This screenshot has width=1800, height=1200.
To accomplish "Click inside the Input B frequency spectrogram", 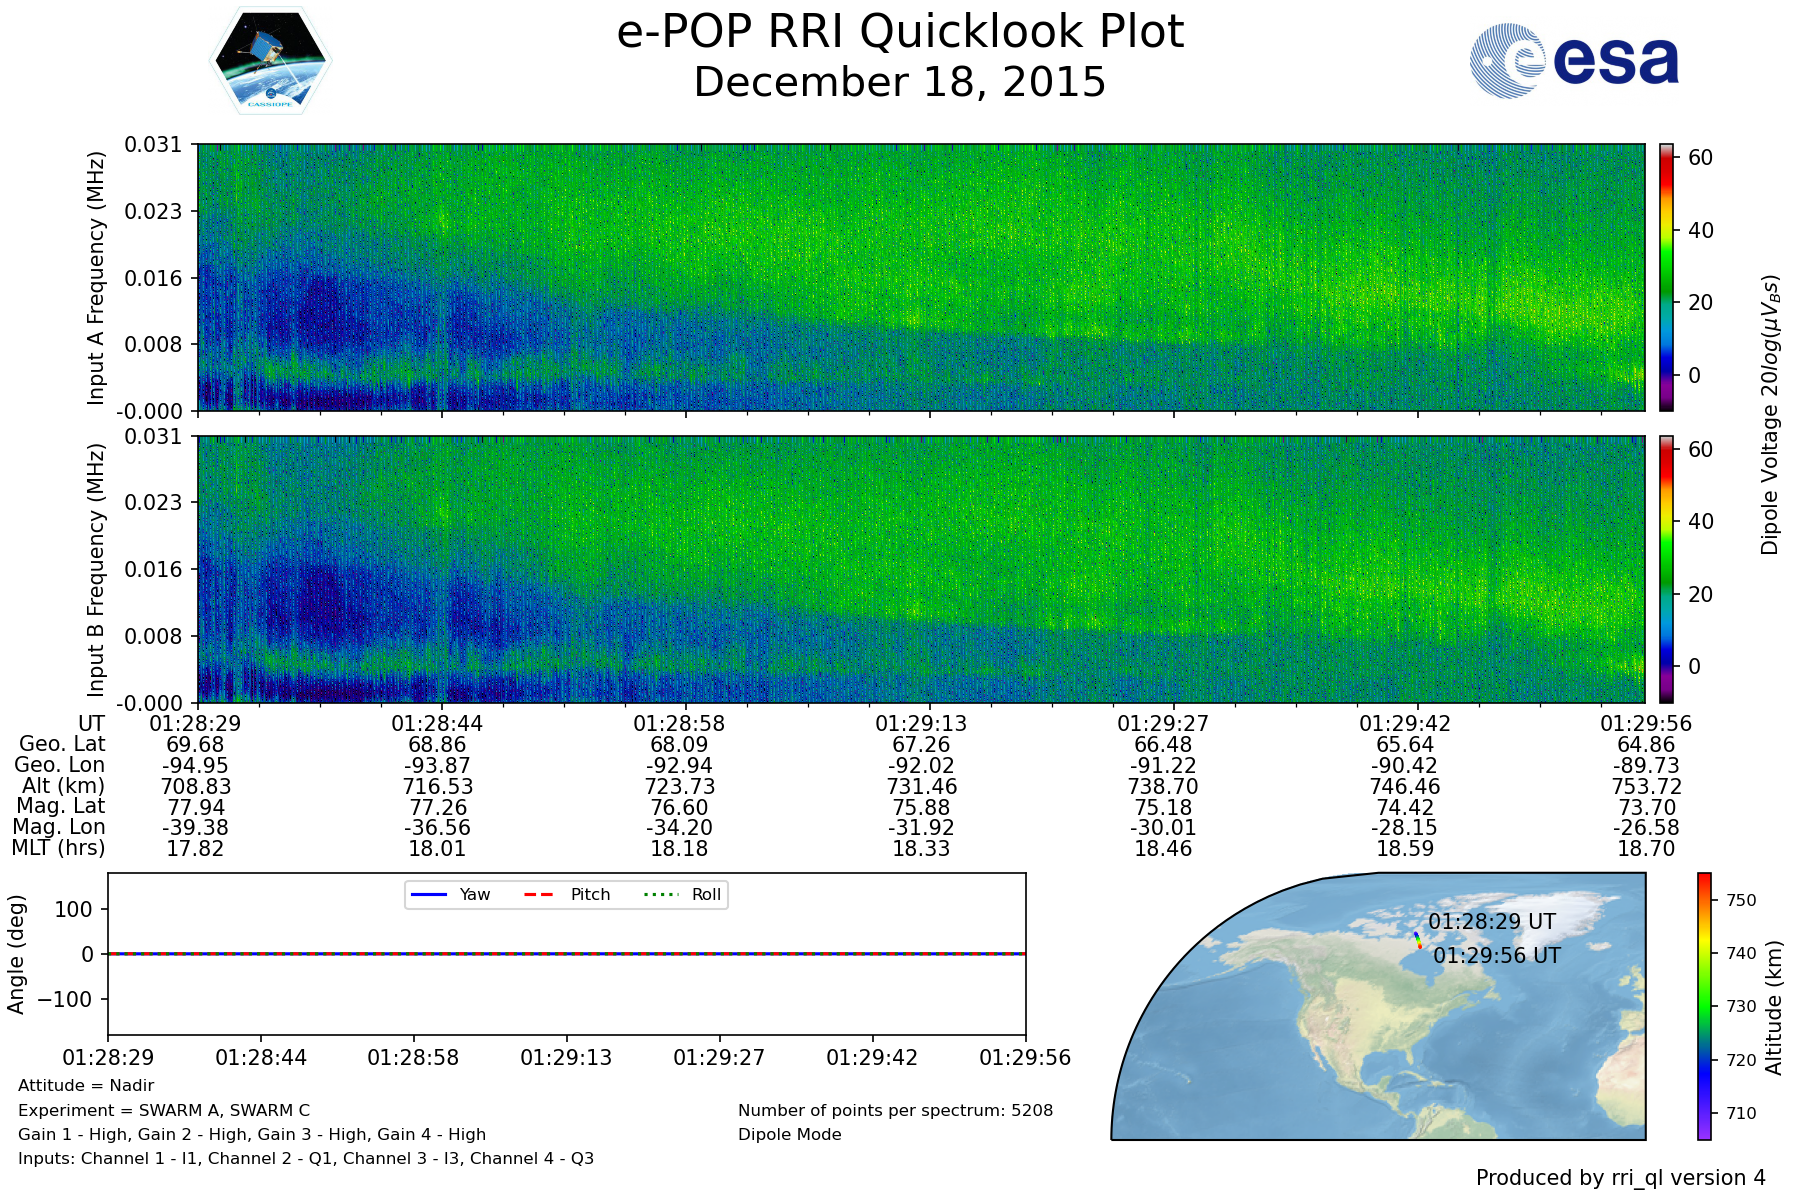I will coord(920,569).
